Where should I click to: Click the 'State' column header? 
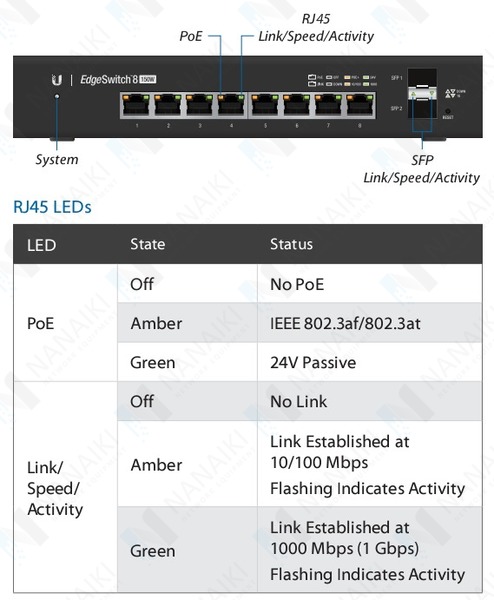tap(148, 244)
